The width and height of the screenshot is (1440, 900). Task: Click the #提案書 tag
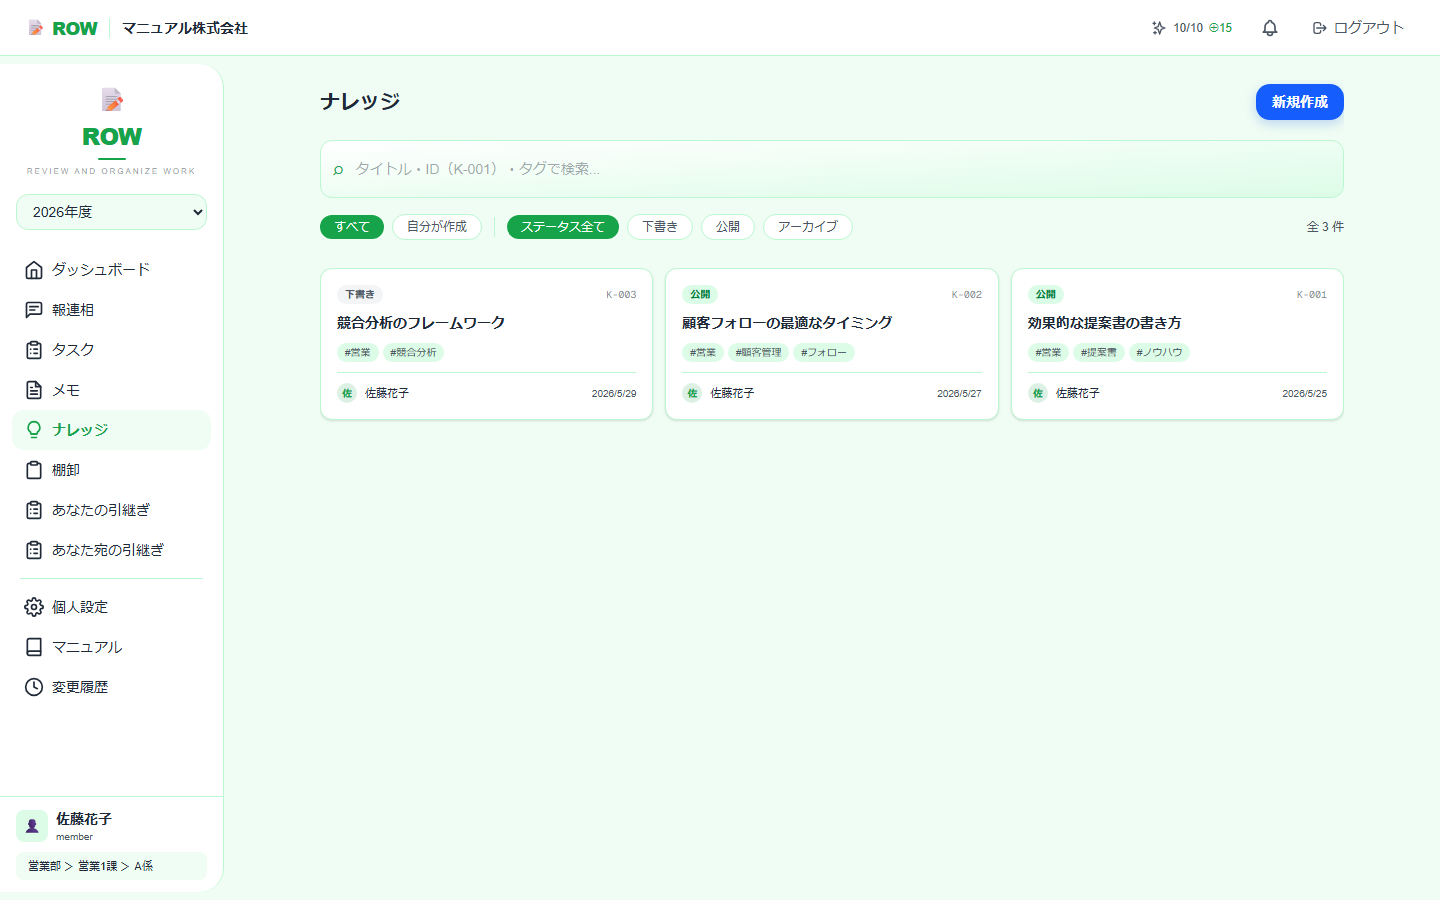click(x=1099, y=352)
